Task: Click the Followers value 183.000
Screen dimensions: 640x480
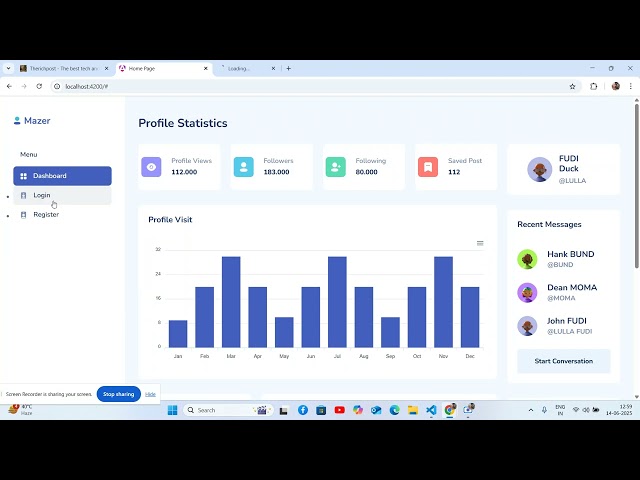Action: point(276,172)
